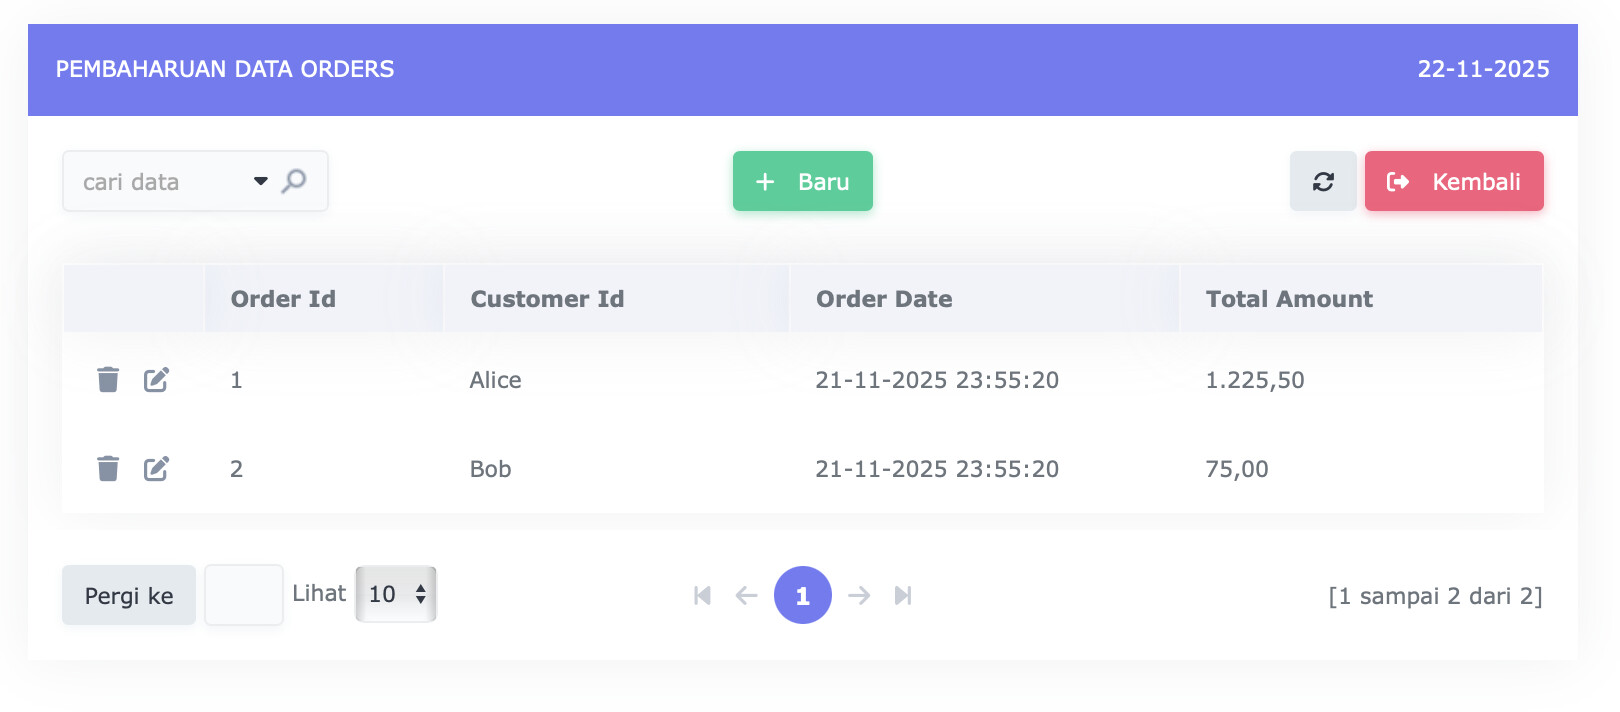Go to the previous page
The height and width of the screenshot is (712, 1620).
[x=746, y=596]
